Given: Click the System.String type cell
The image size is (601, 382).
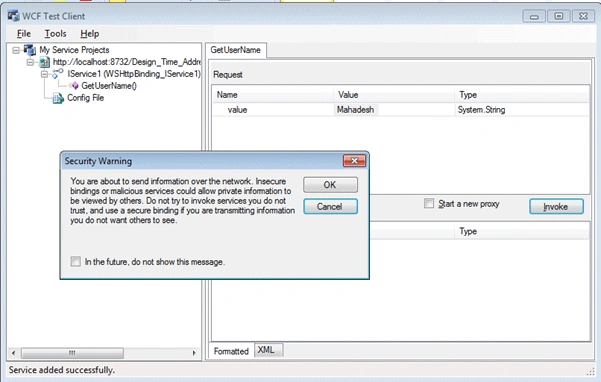Looking at the screenshot, I should [x=522, y=110].
